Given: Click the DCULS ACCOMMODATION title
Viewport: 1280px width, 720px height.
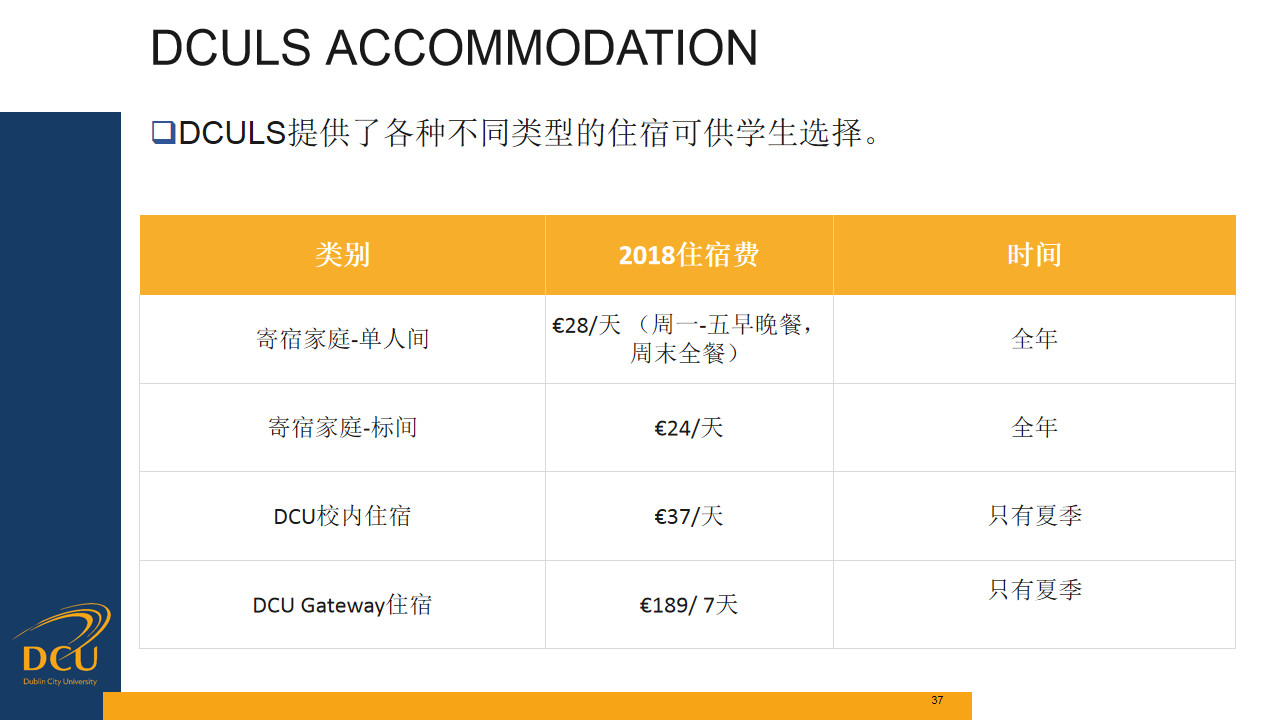Looking at the screenshot, I should point(454,48).
